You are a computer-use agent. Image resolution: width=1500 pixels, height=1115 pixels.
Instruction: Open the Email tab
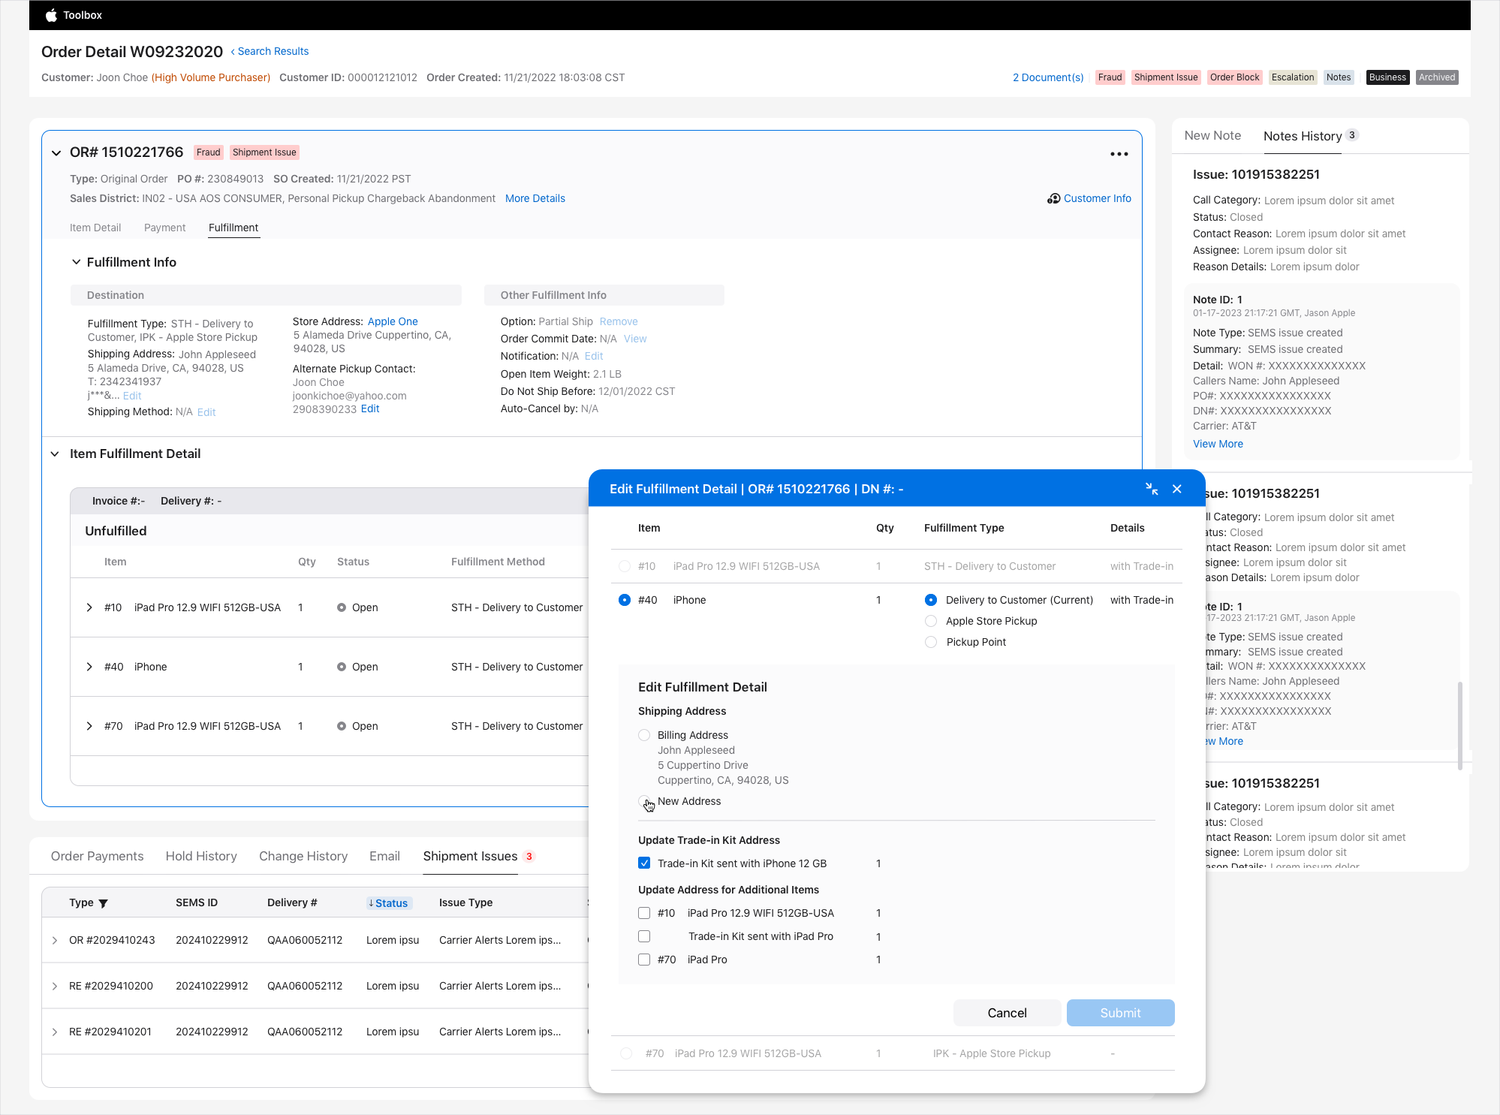point(384,856)
